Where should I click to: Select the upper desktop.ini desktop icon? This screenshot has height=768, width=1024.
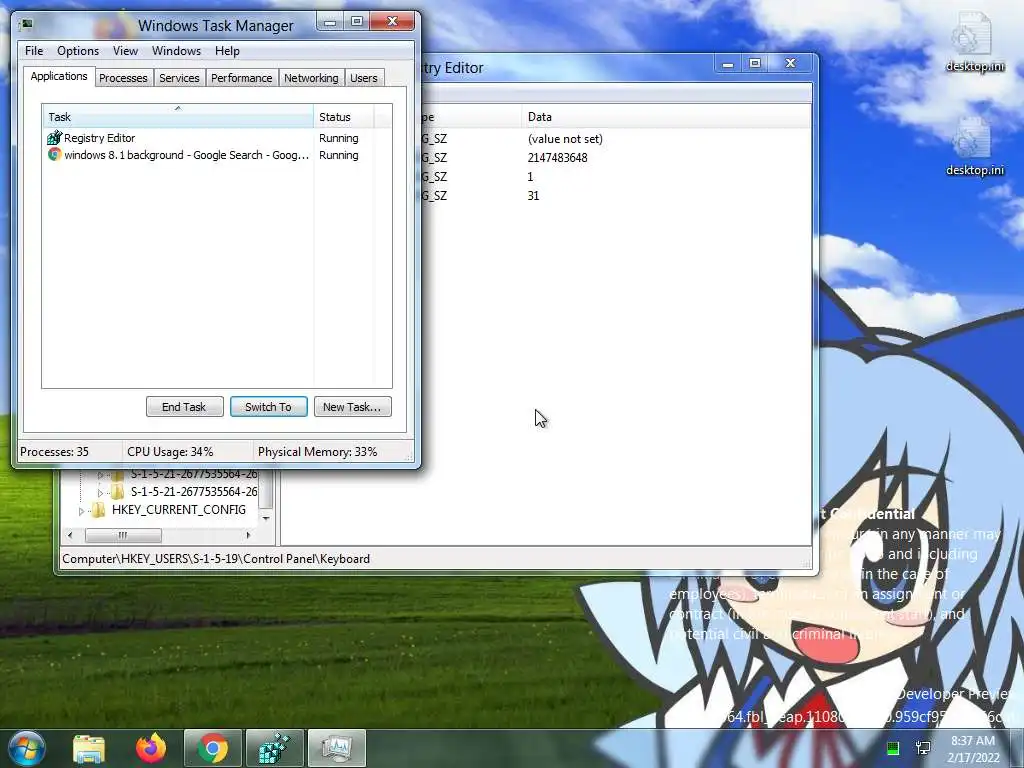click(x=975, y=40)
